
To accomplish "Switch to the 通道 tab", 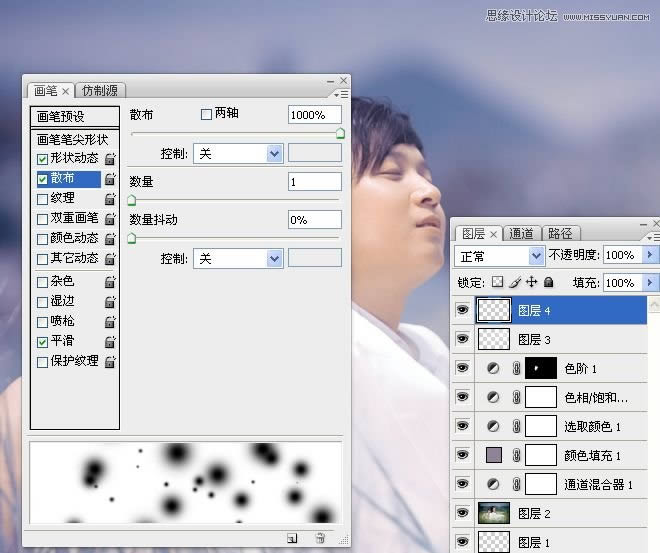I will coord(521,233).
